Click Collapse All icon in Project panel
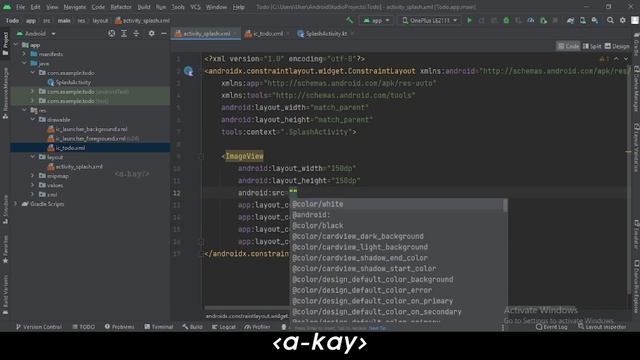 pos(136,33)
